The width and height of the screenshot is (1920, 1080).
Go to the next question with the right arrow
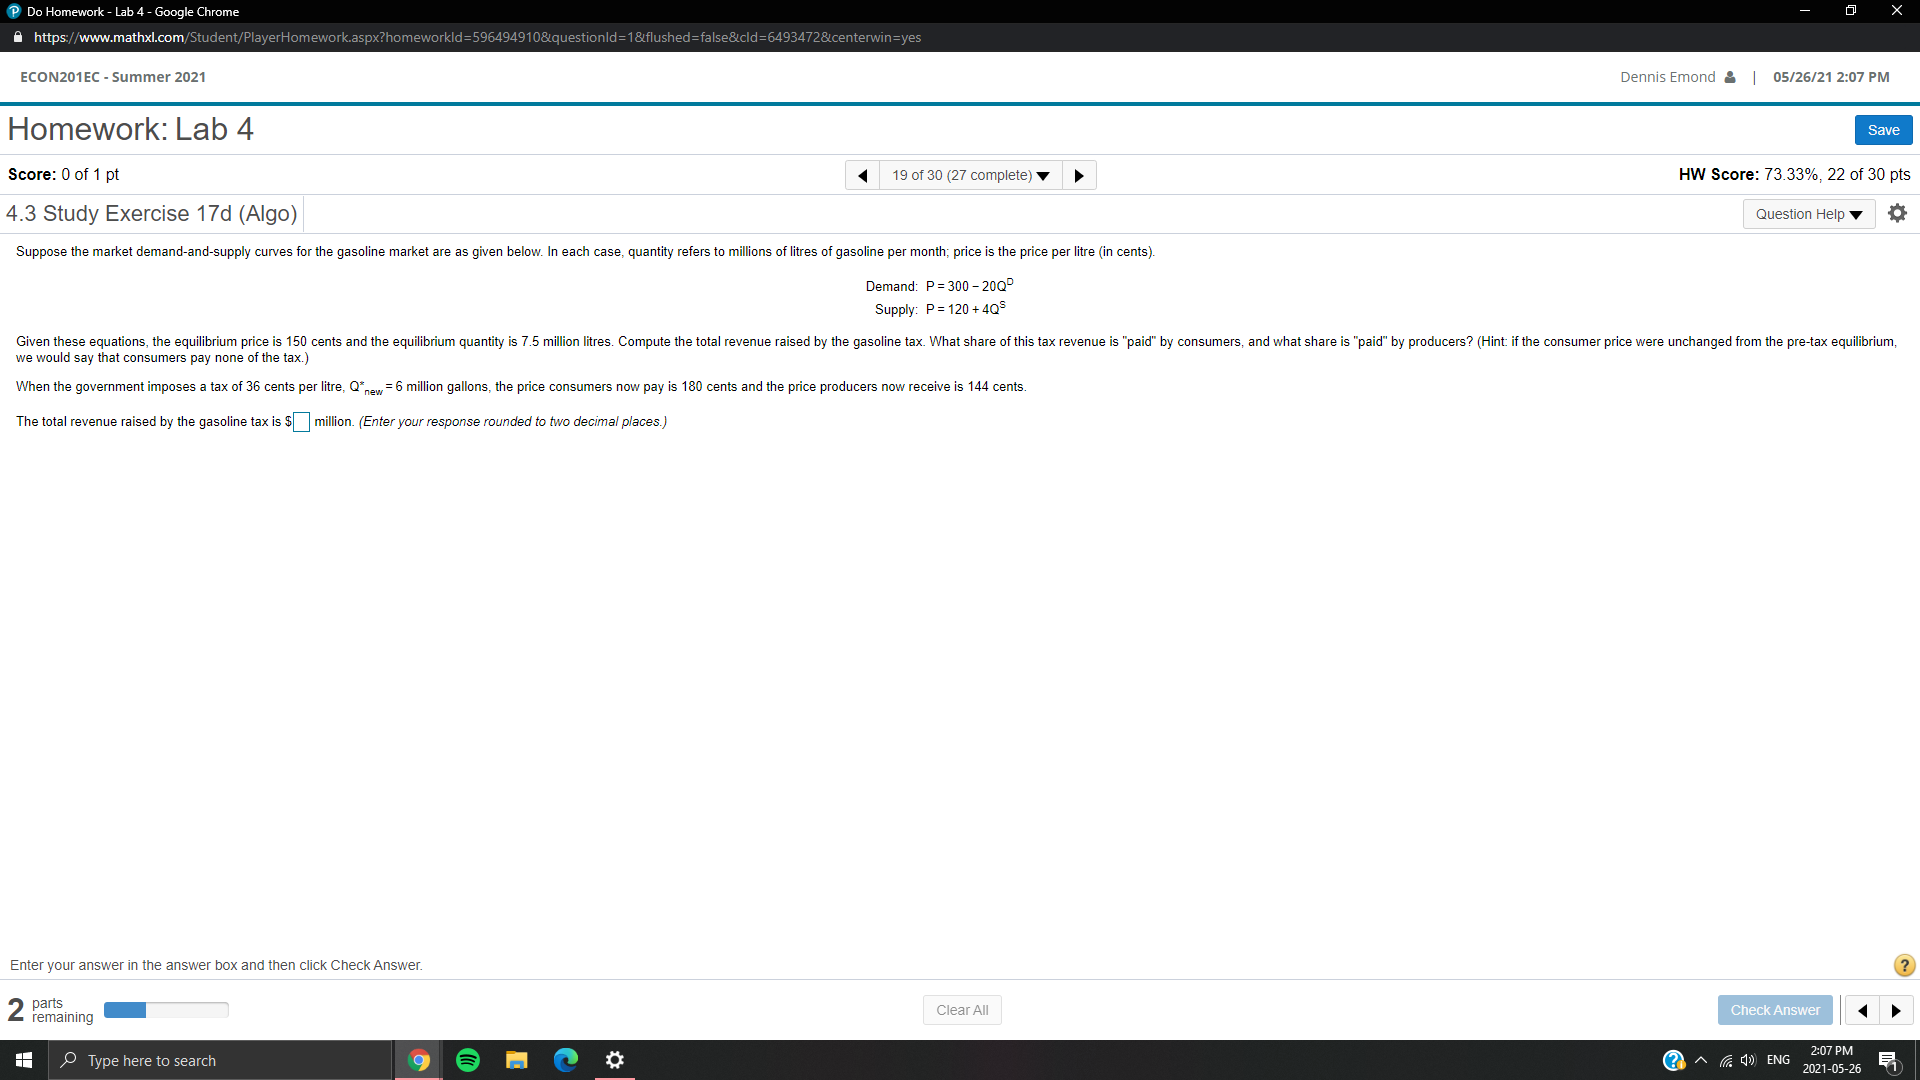tap(1078, 174)
